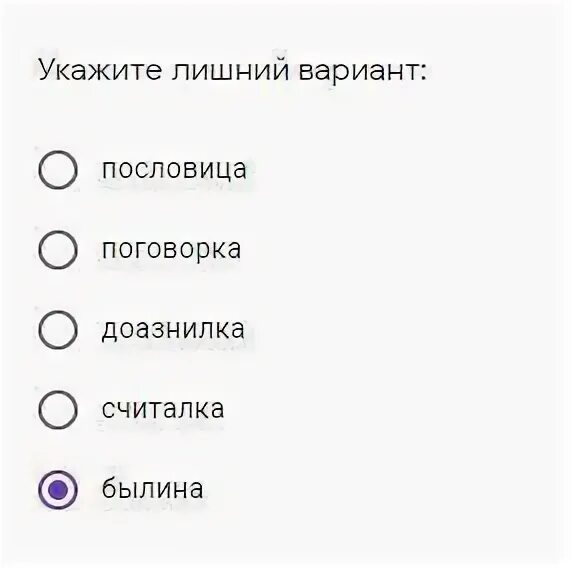
Task: Click the 'доазнилка' option label text
Action: tap(173, 329)
